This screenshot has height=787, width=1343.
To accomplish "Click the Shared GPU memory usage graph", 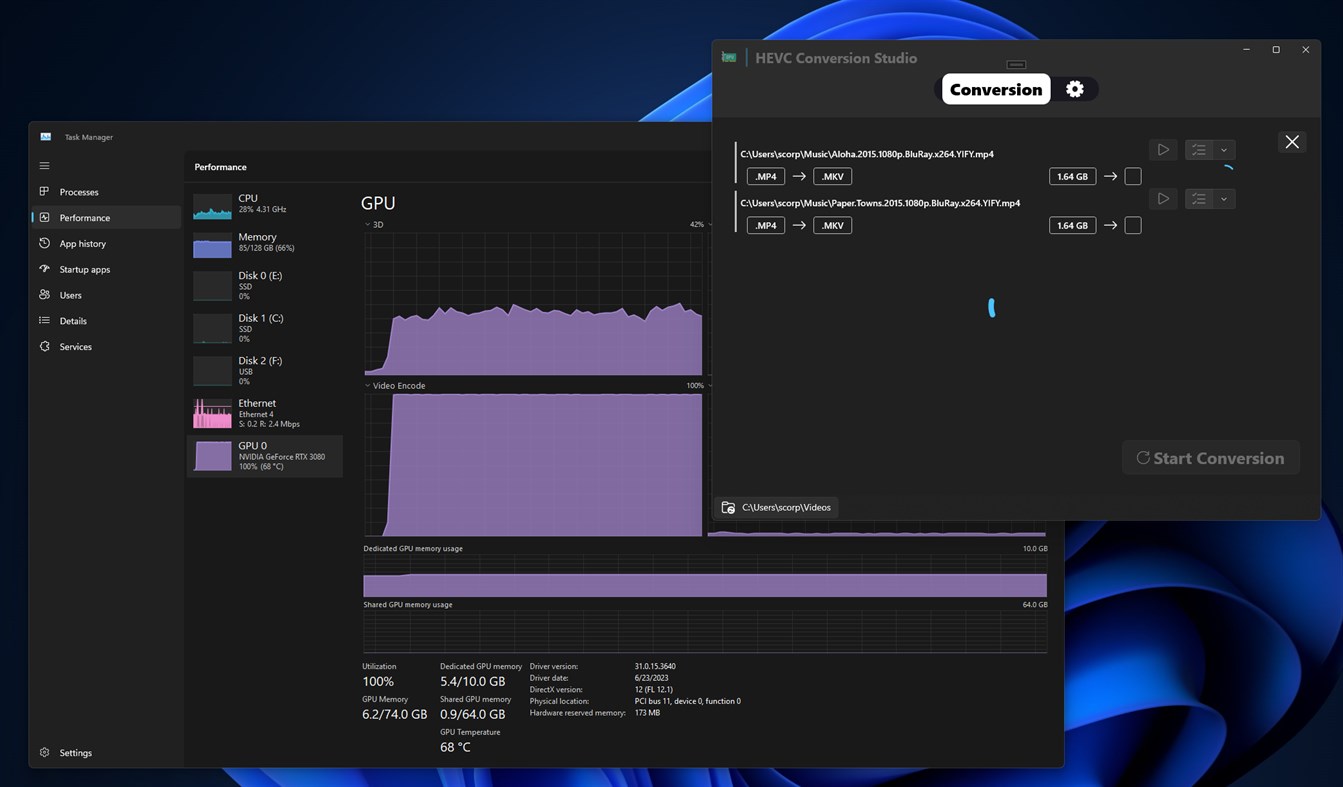I will [x=705, y=632].
